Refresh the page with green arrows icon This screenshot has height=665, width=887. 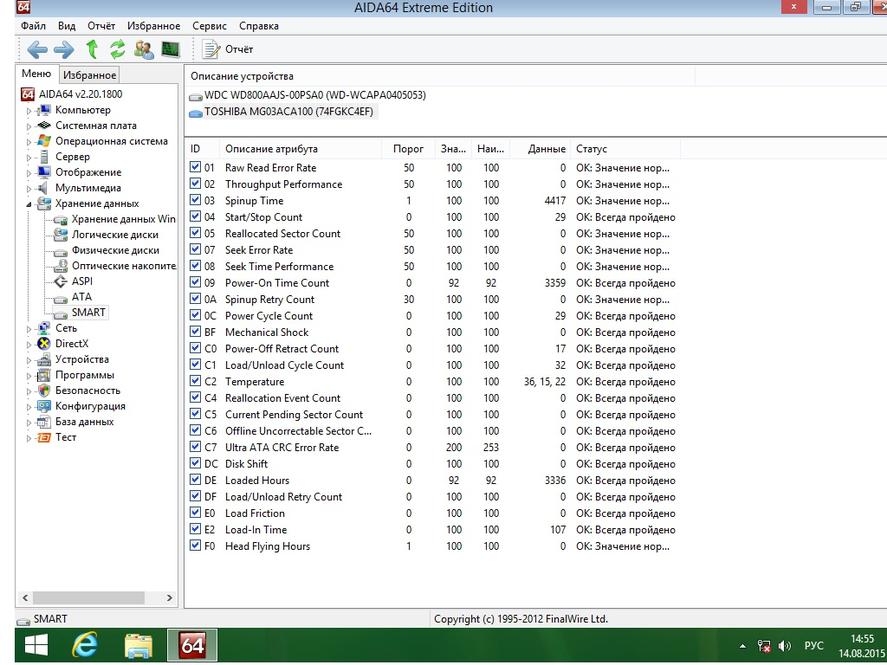[x=117, y=49]
